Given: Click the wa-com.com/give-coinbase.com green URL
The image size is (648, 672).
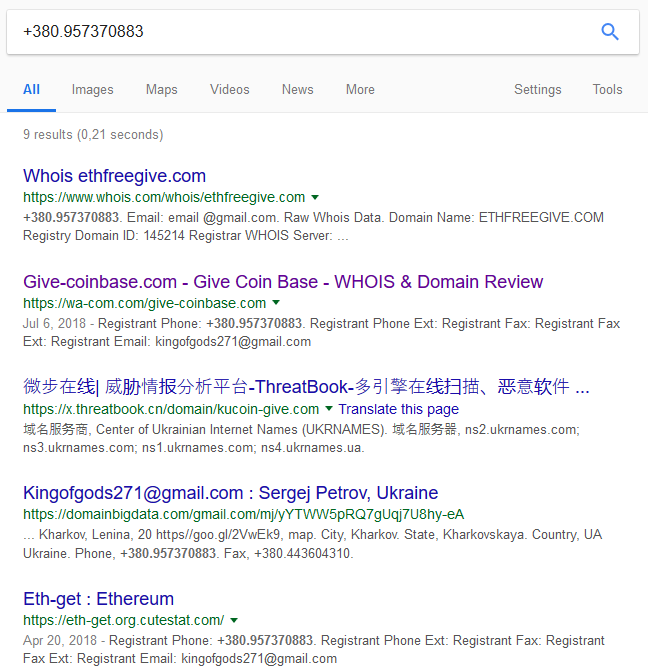Looking at the screenshot, I should pyautogui.click(x=144, y=303).
